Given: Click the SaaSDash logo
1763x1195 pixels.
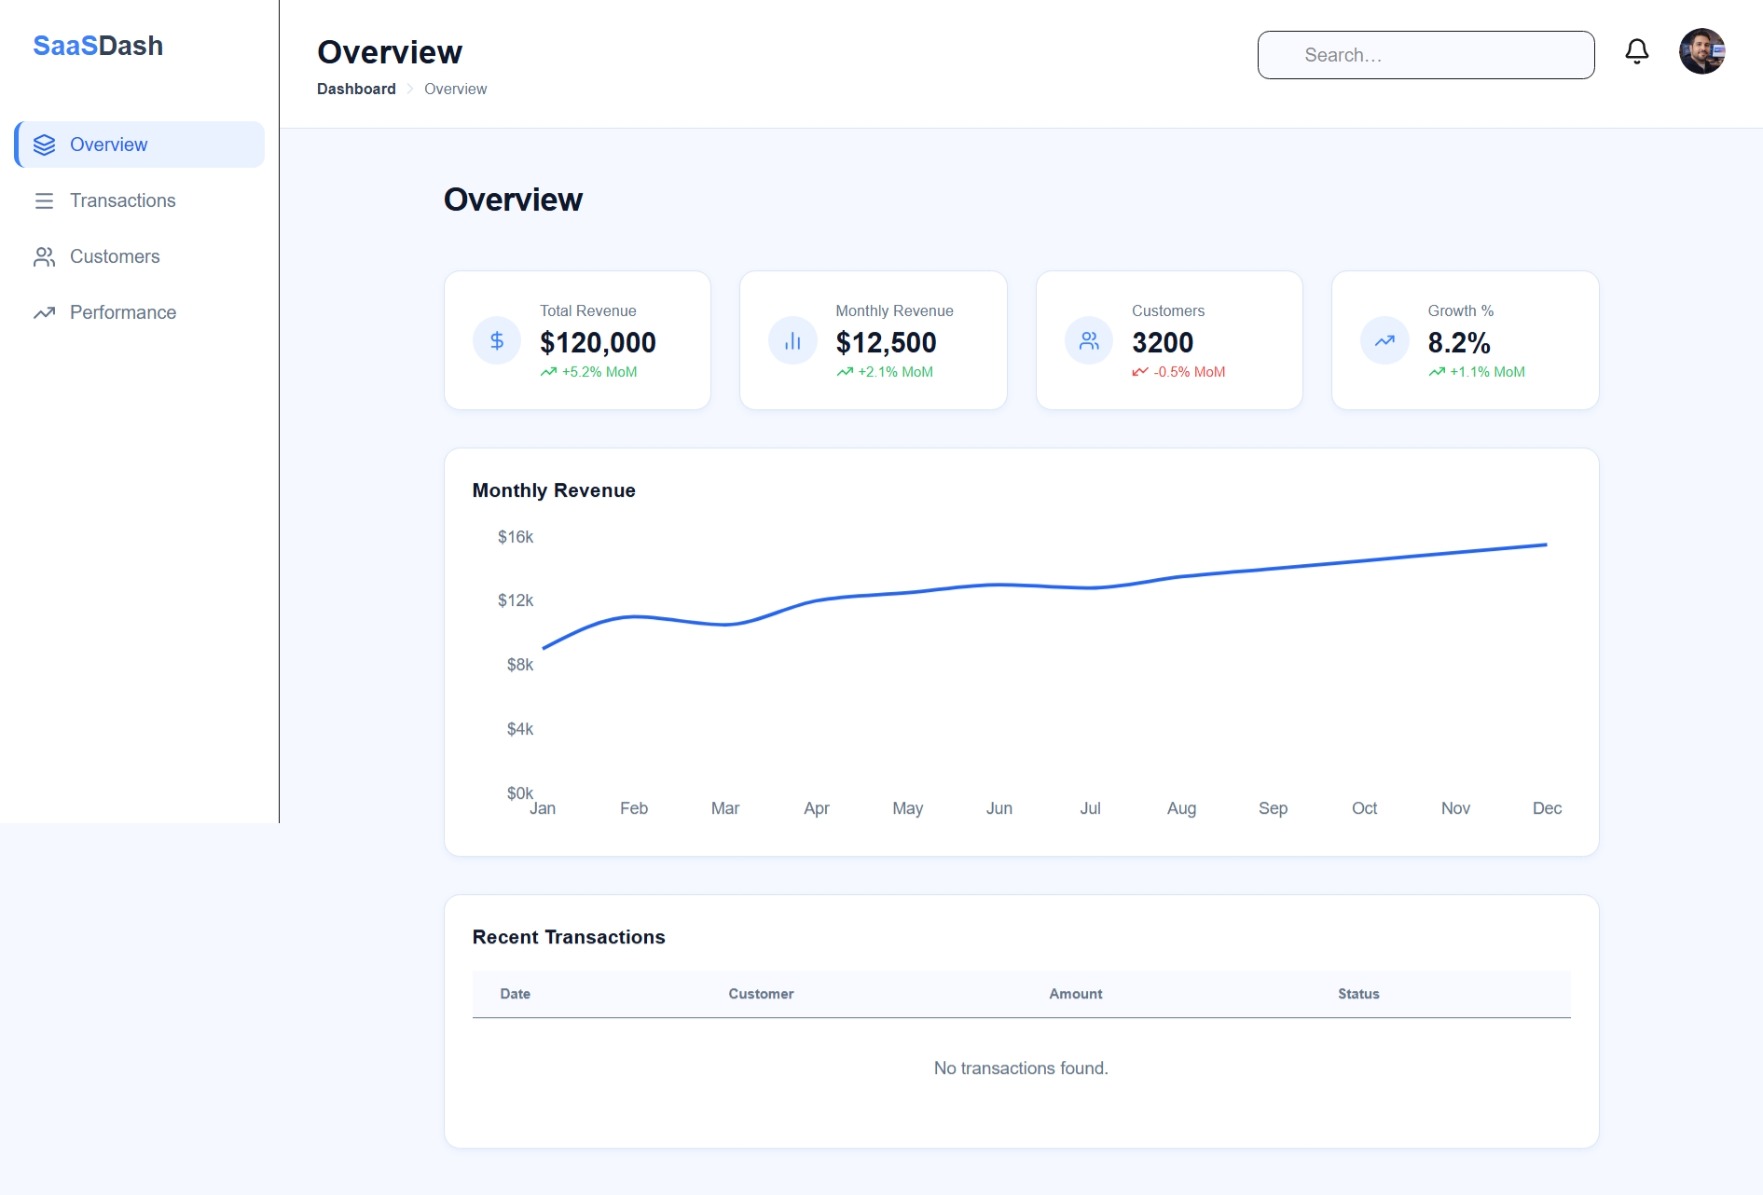Looking at the screenshot, I should point(98,46).
